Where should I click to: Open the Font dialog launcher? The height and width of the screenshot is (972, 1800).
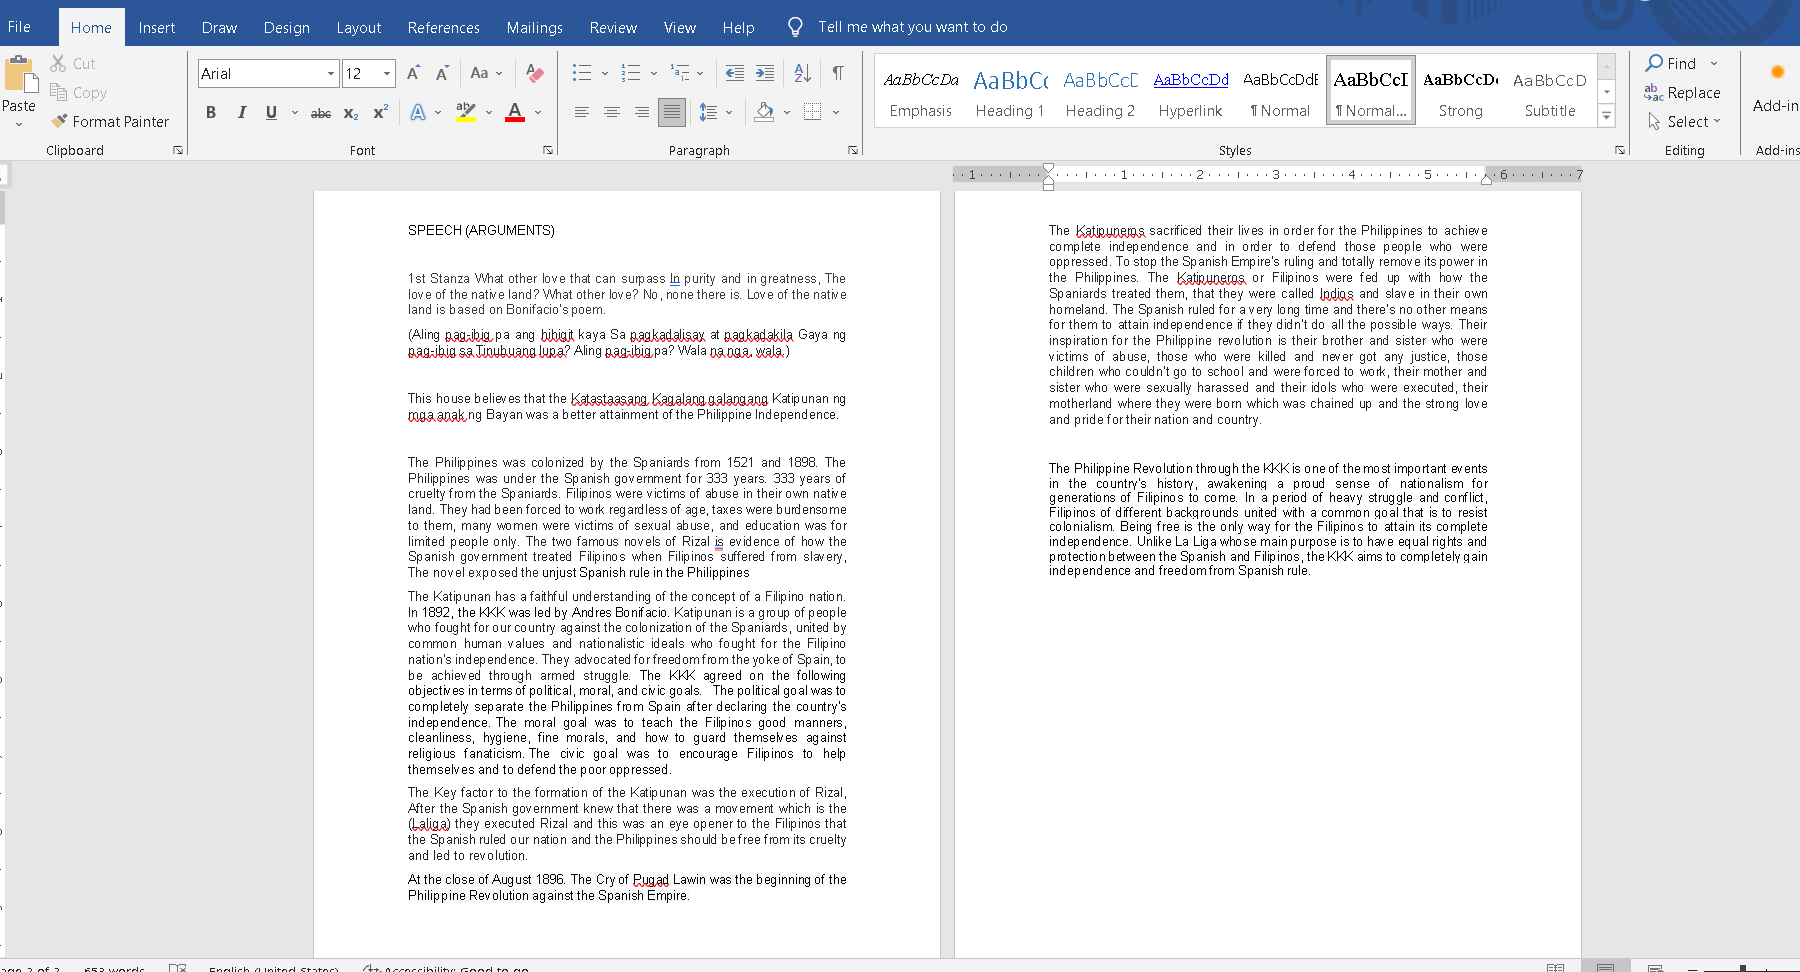(x=548, y=150)
